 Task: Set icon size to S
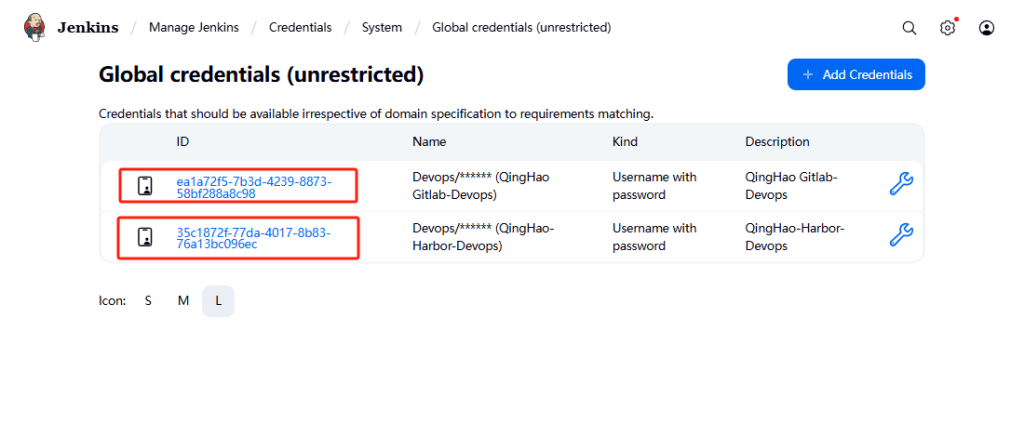(x=148, y=300)
